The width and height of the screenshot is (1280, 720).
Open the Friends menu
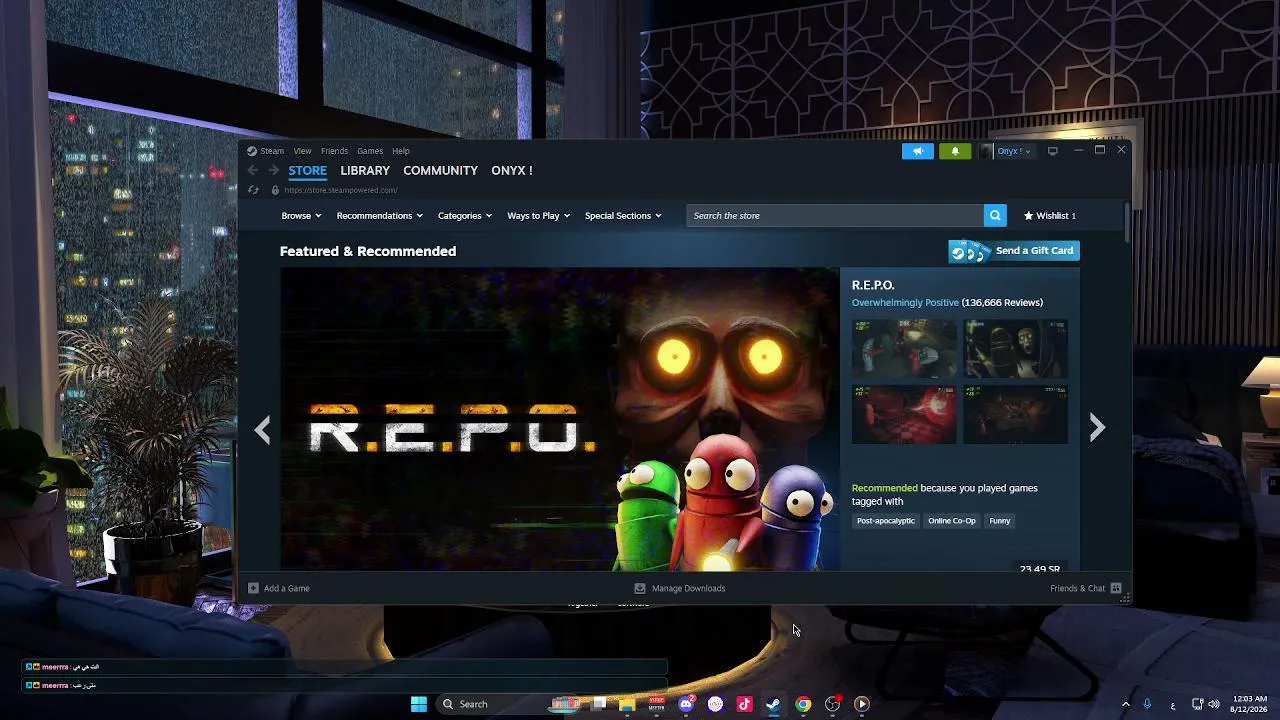(x=334, y=151)
